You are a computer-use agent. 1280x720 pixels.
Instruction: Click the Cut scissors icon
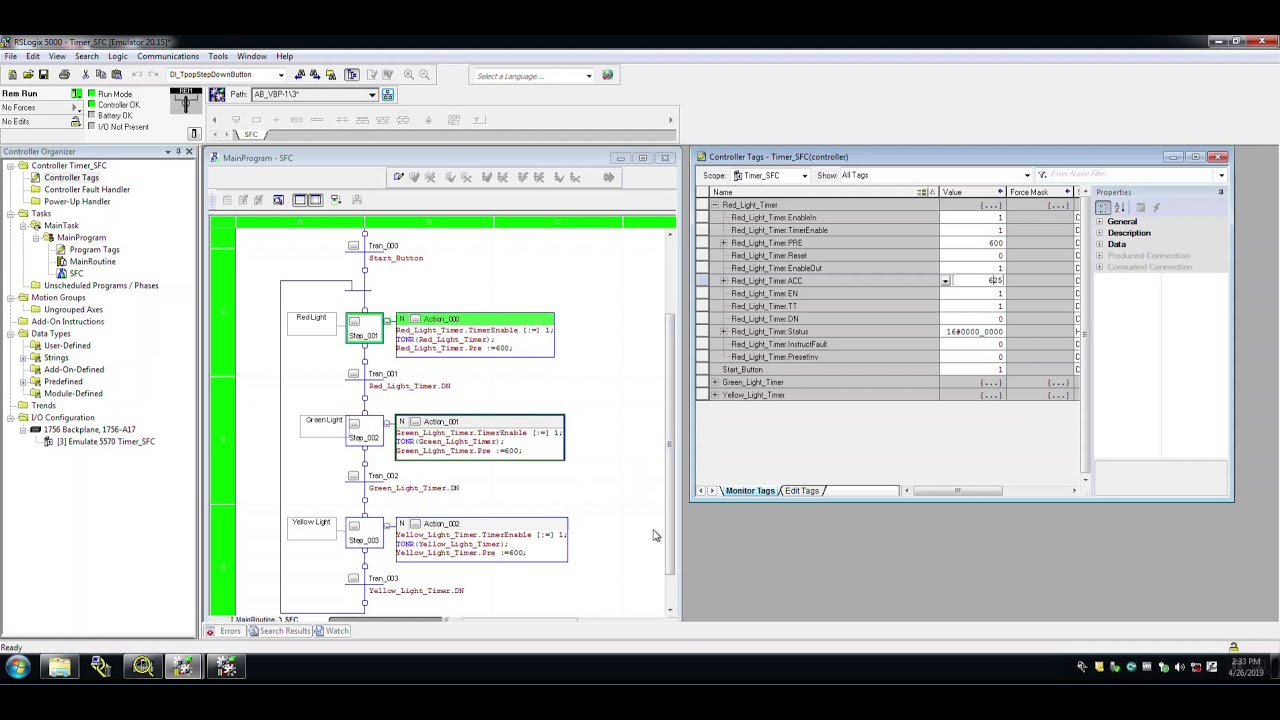coord(86,75)
